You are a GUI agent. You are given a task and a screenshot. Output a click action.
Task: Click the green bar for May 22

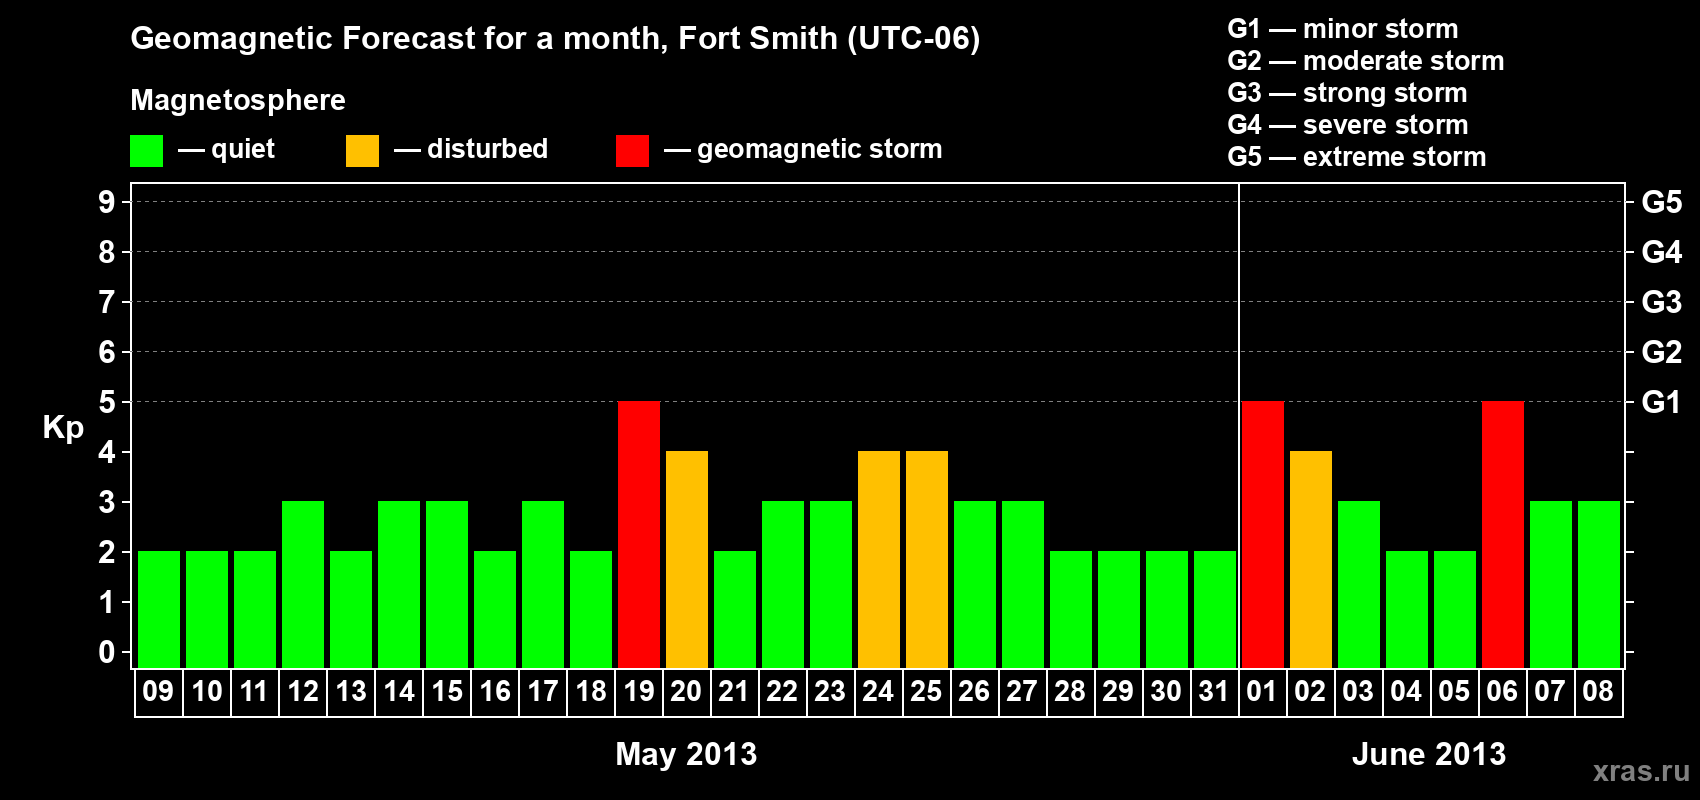(x=783, y=584)
